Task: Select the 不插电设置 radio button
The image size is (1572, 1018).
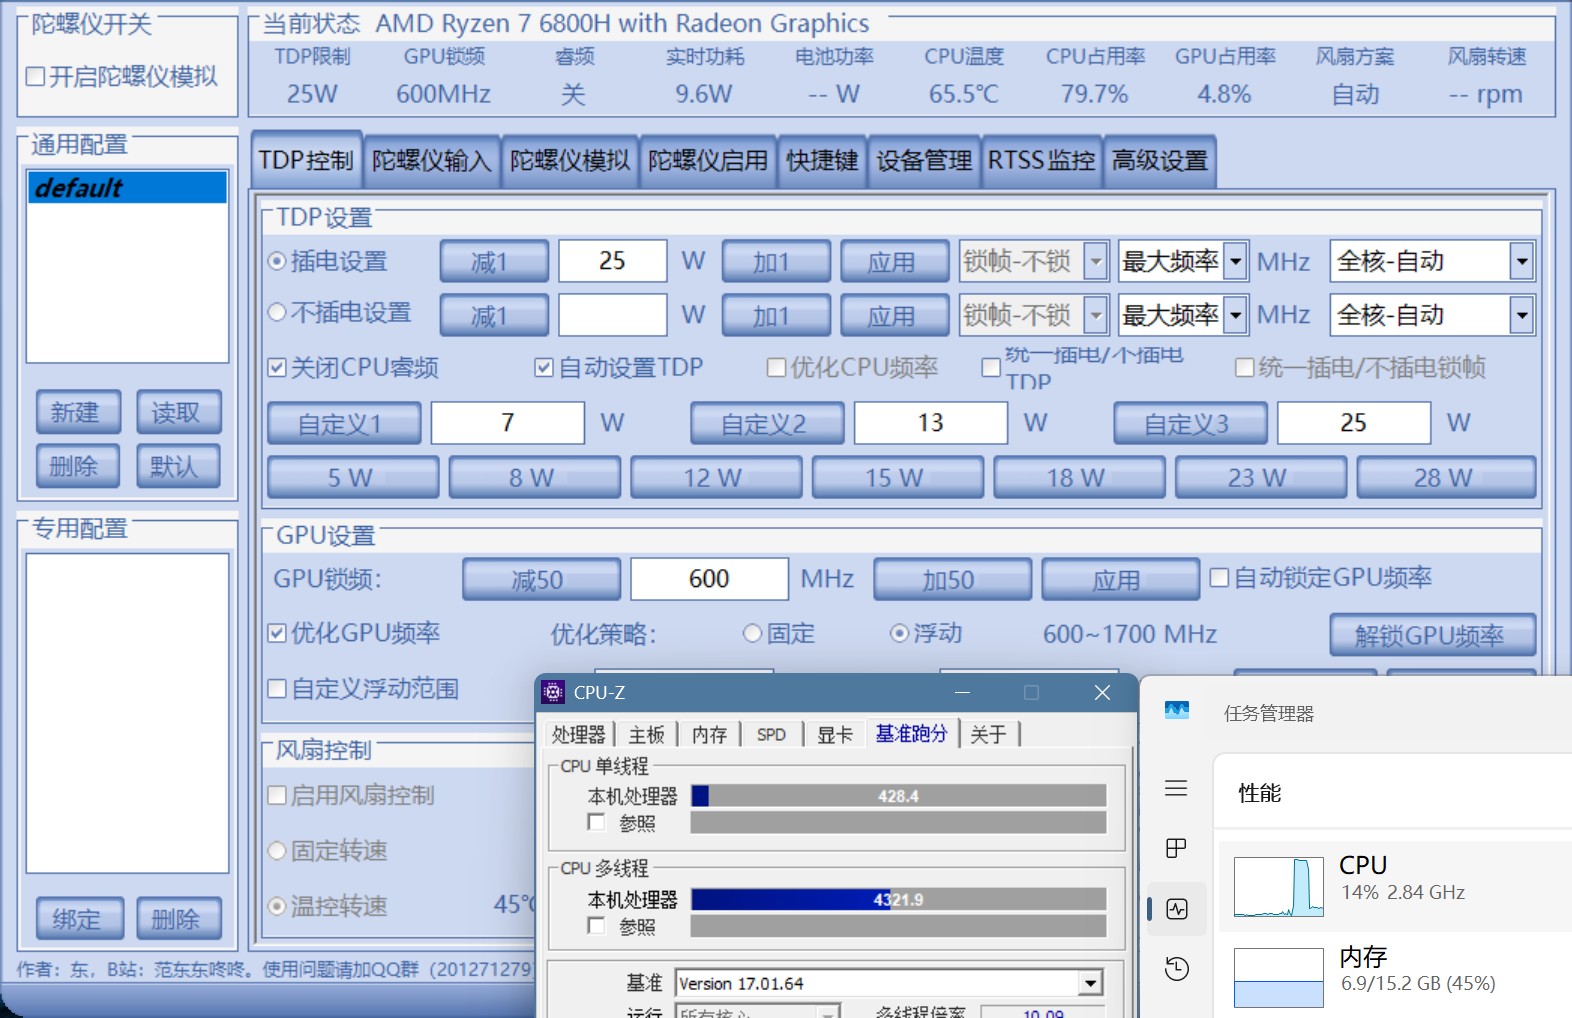Action: pyautogui.click(x=278, y=313)
